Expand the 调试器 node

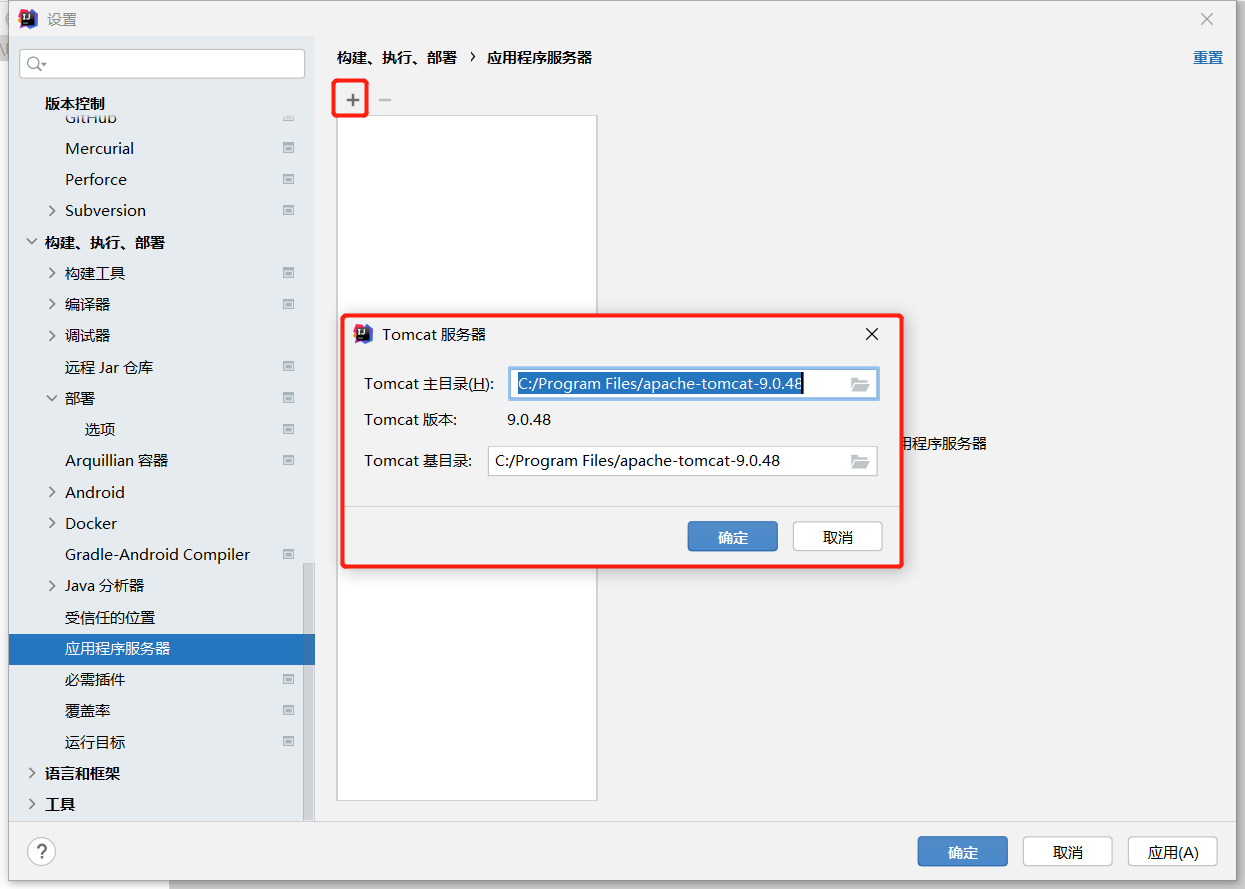tap(52, 336)
